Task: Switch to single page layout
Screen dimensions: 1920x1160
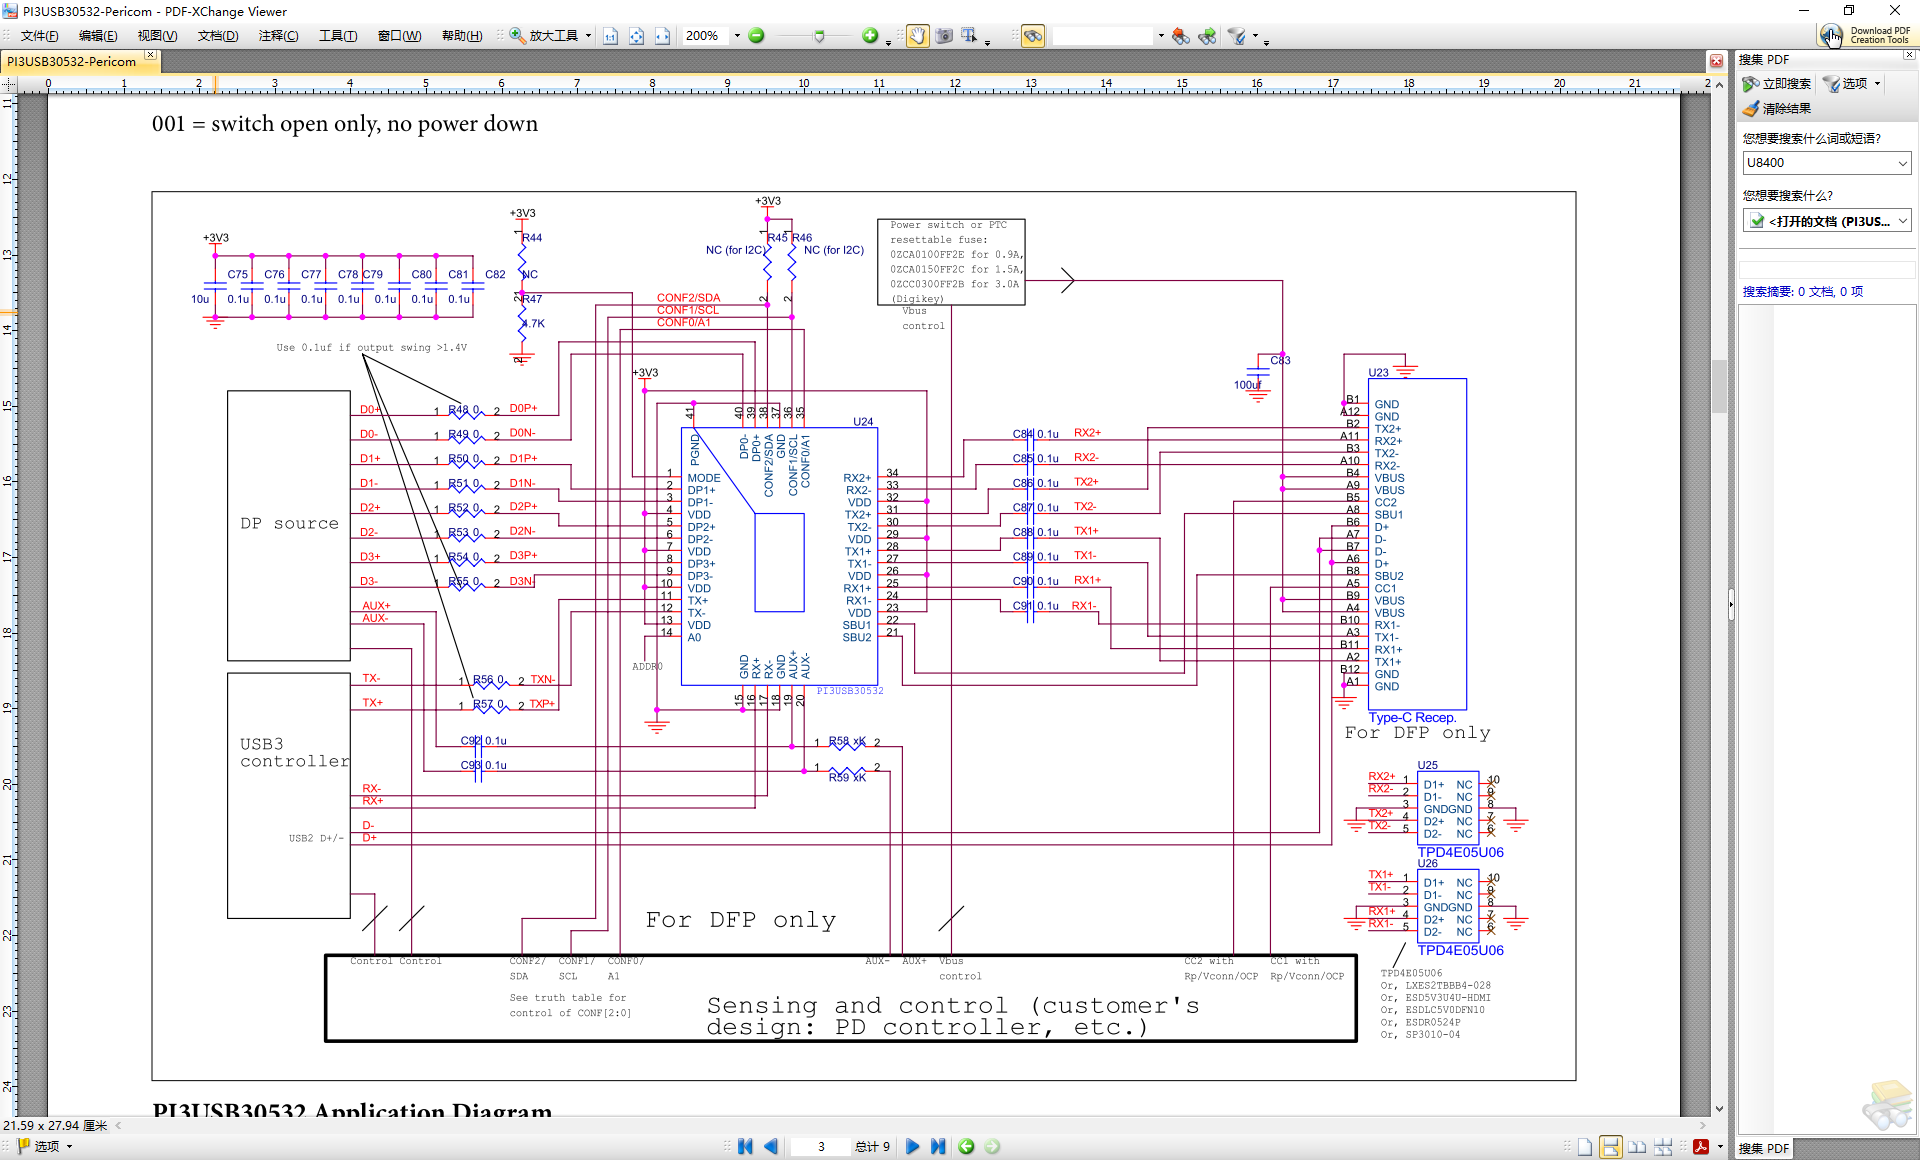Action: coord(1585,1147)
